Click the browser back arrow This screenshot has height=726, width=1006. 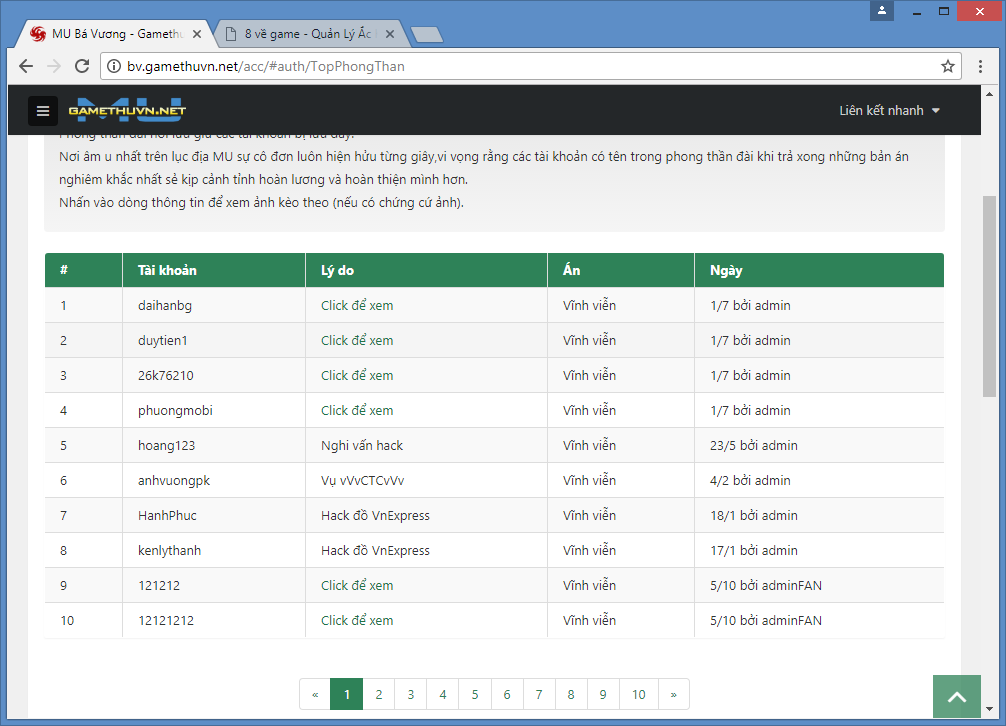coord(27,67)
